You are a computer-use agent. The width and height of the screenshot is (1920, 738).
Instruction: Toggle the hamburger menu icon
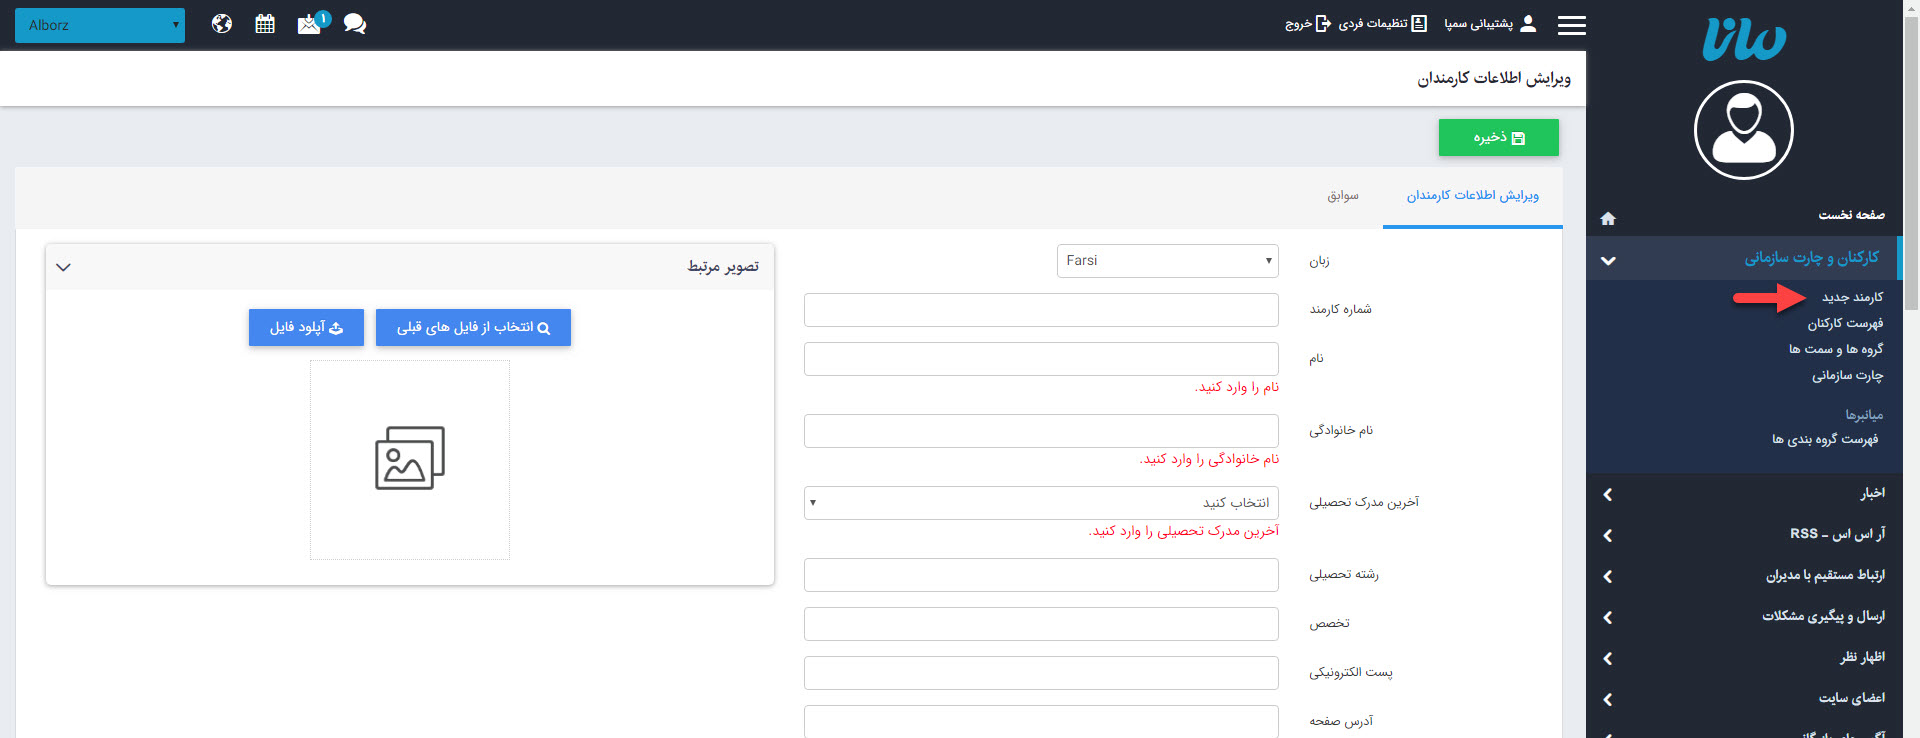1571,25
